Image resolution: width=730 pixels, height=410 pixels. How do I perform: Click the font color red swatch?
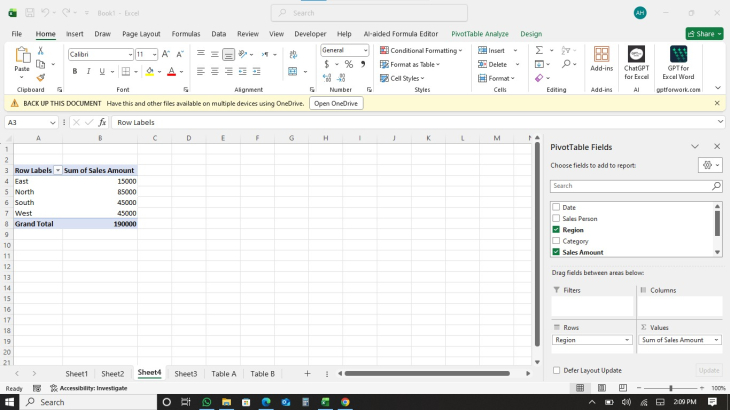(170, 72)
